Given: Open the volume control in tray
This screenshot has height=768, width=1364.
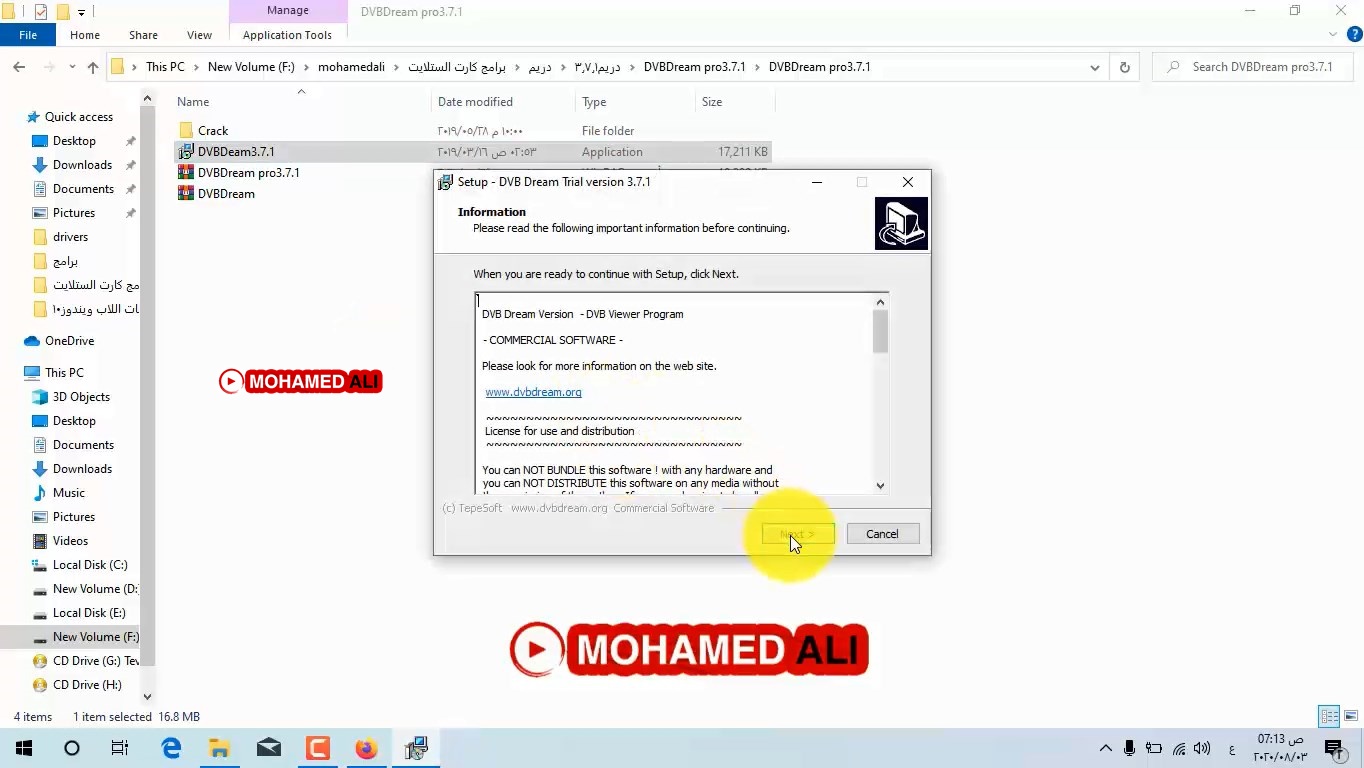Looking at the screenshot, I should 1202,748.
